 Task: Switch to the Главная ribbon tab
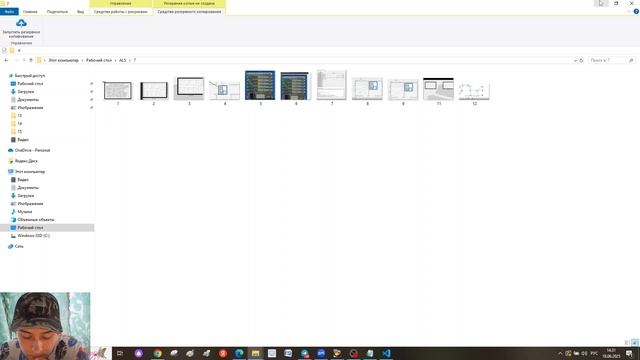coord(30,12)
